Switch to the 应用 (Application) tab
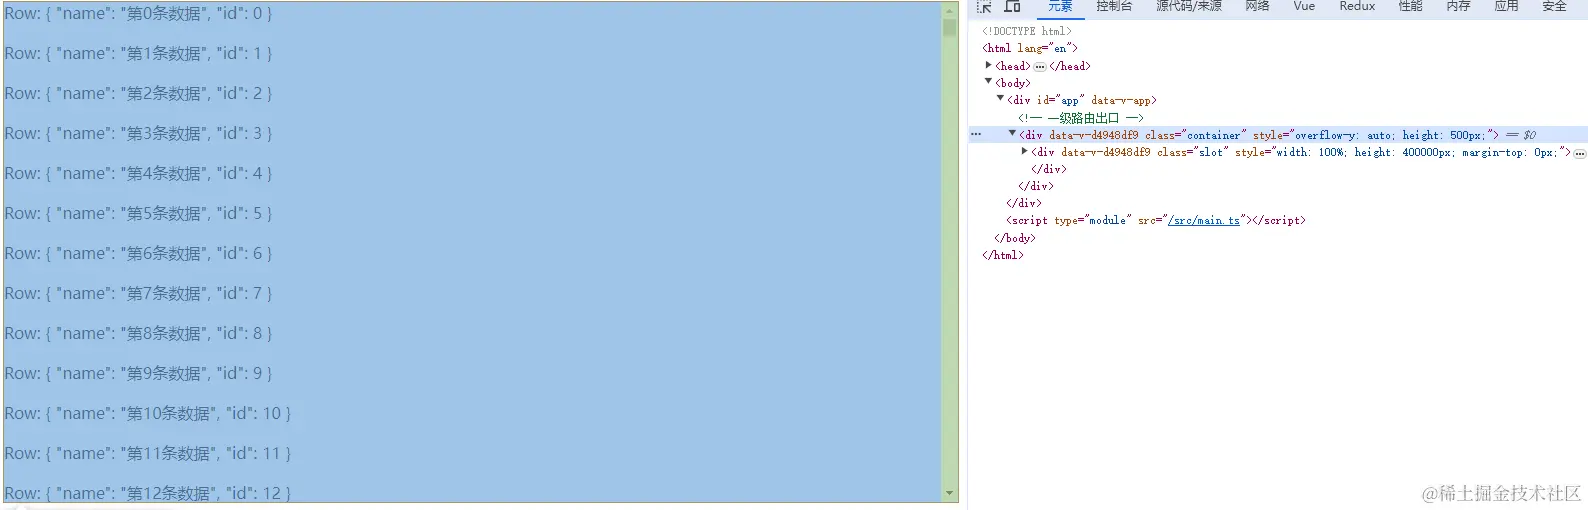The width and height of the screenshot is (1588, 510). [x=1506, y=6]
